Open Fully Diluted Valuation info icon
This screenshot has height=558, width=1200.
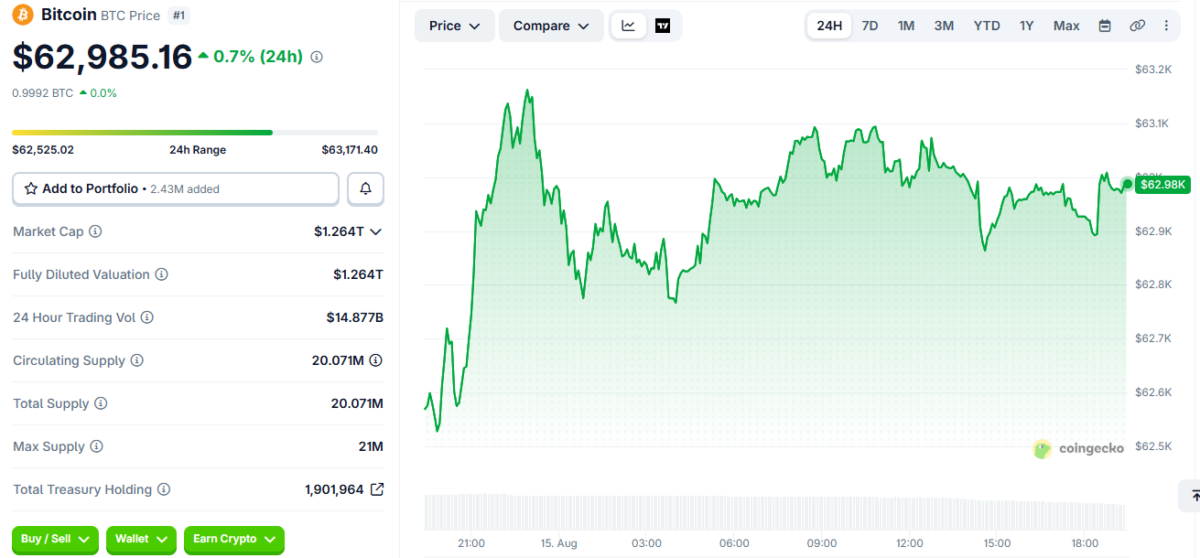coord(162,274)
